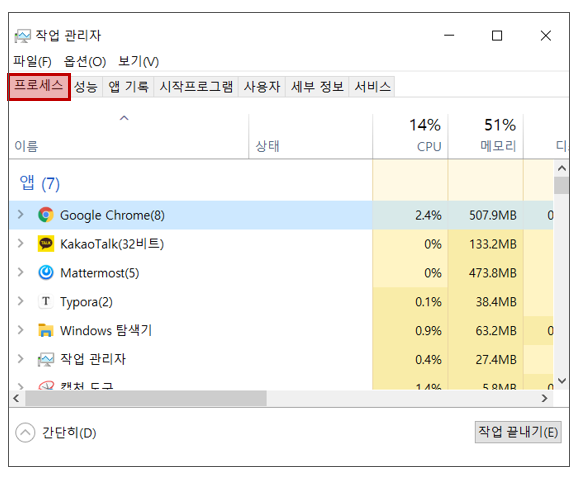The width and height of the screenshot is (581, 481).
Task: Click the horizontal scrollbar left arrow
Action: tap(16, 398)
